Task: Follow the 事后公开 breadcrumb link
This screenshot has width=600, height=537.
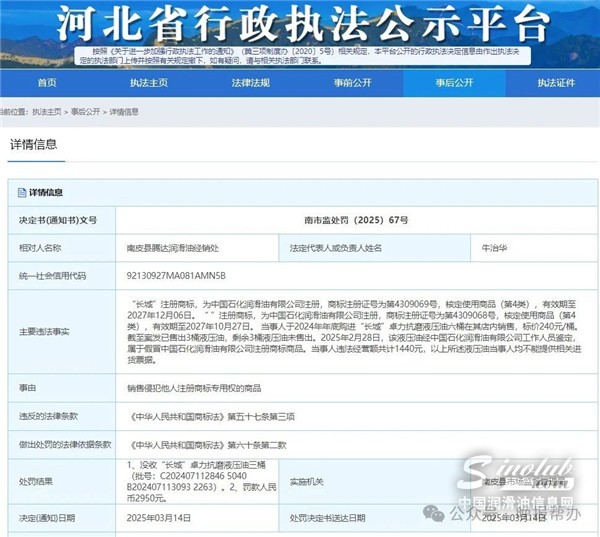Action: (85, 112)
